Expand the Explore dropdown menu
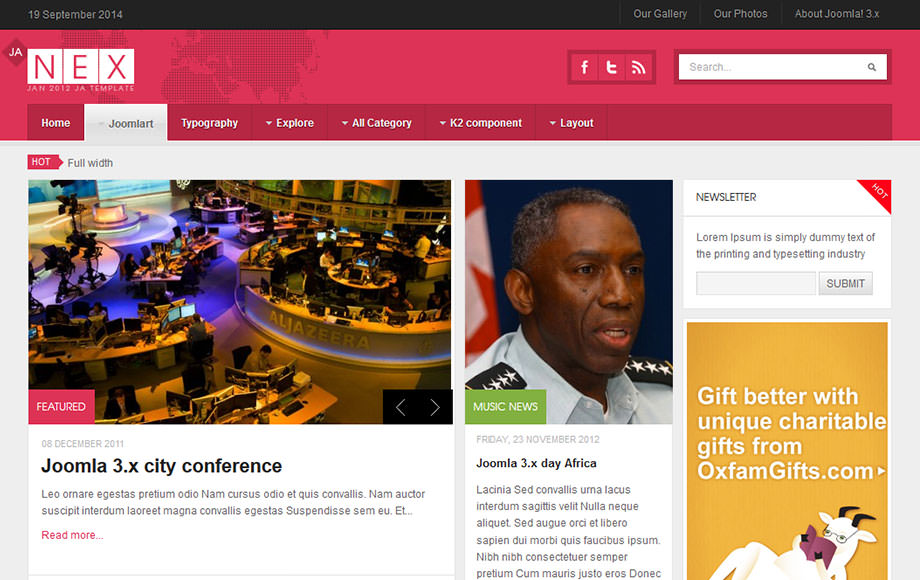920x580 pixels. 289,123
